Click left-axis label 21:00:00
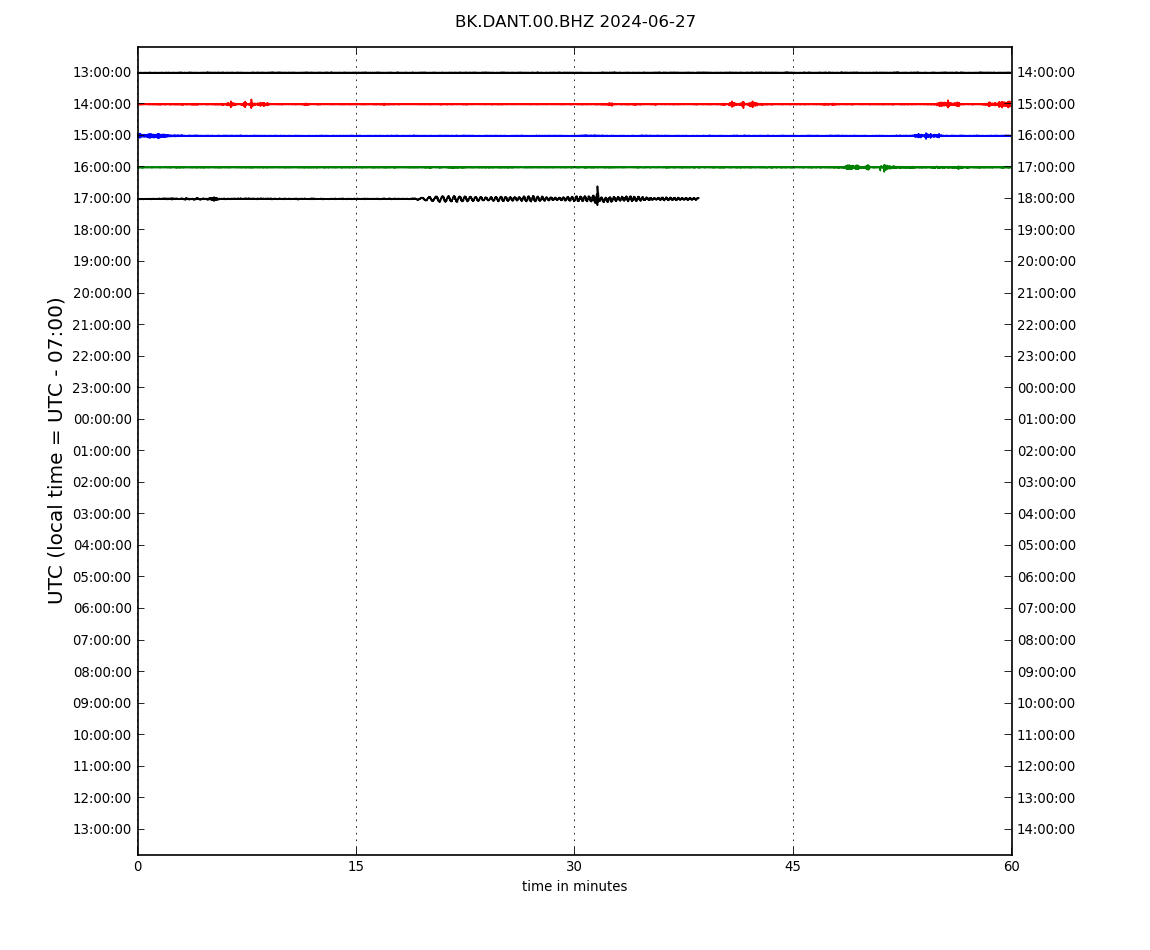This screenshot has width=1150, height=950. click(x=102, y=325)
